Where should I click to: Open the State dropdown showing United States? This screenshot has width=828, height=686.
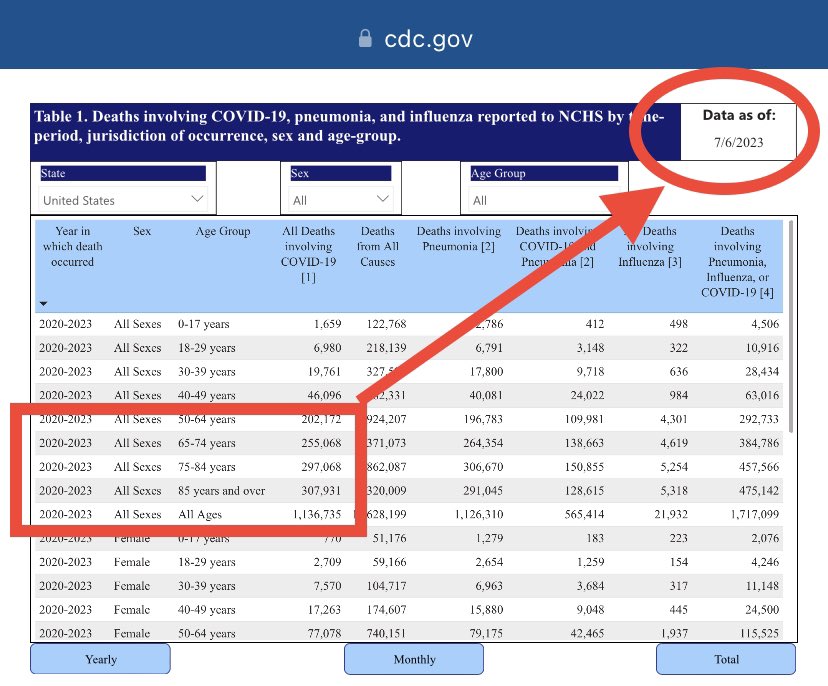(x=124, y=200)
